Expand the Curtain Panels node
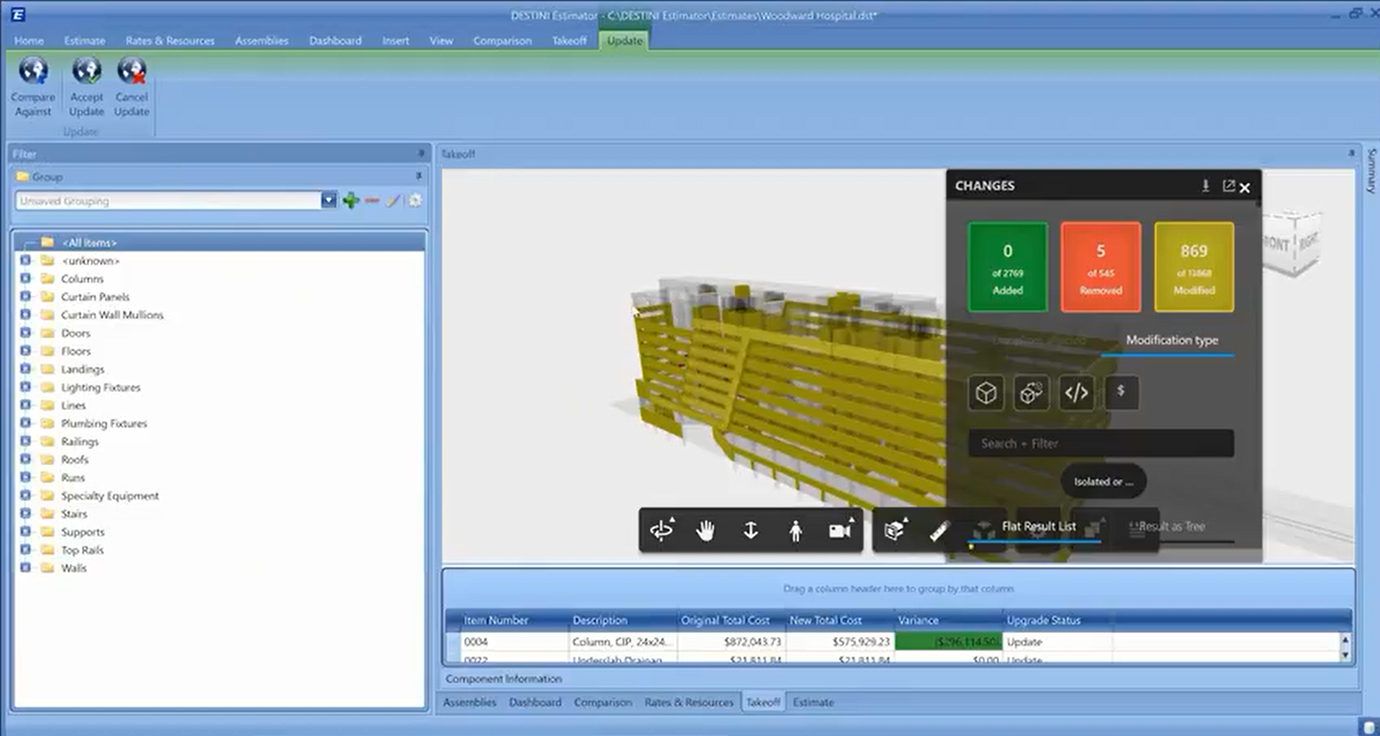This screenshot has height=736, width=1380. point(26,296)
